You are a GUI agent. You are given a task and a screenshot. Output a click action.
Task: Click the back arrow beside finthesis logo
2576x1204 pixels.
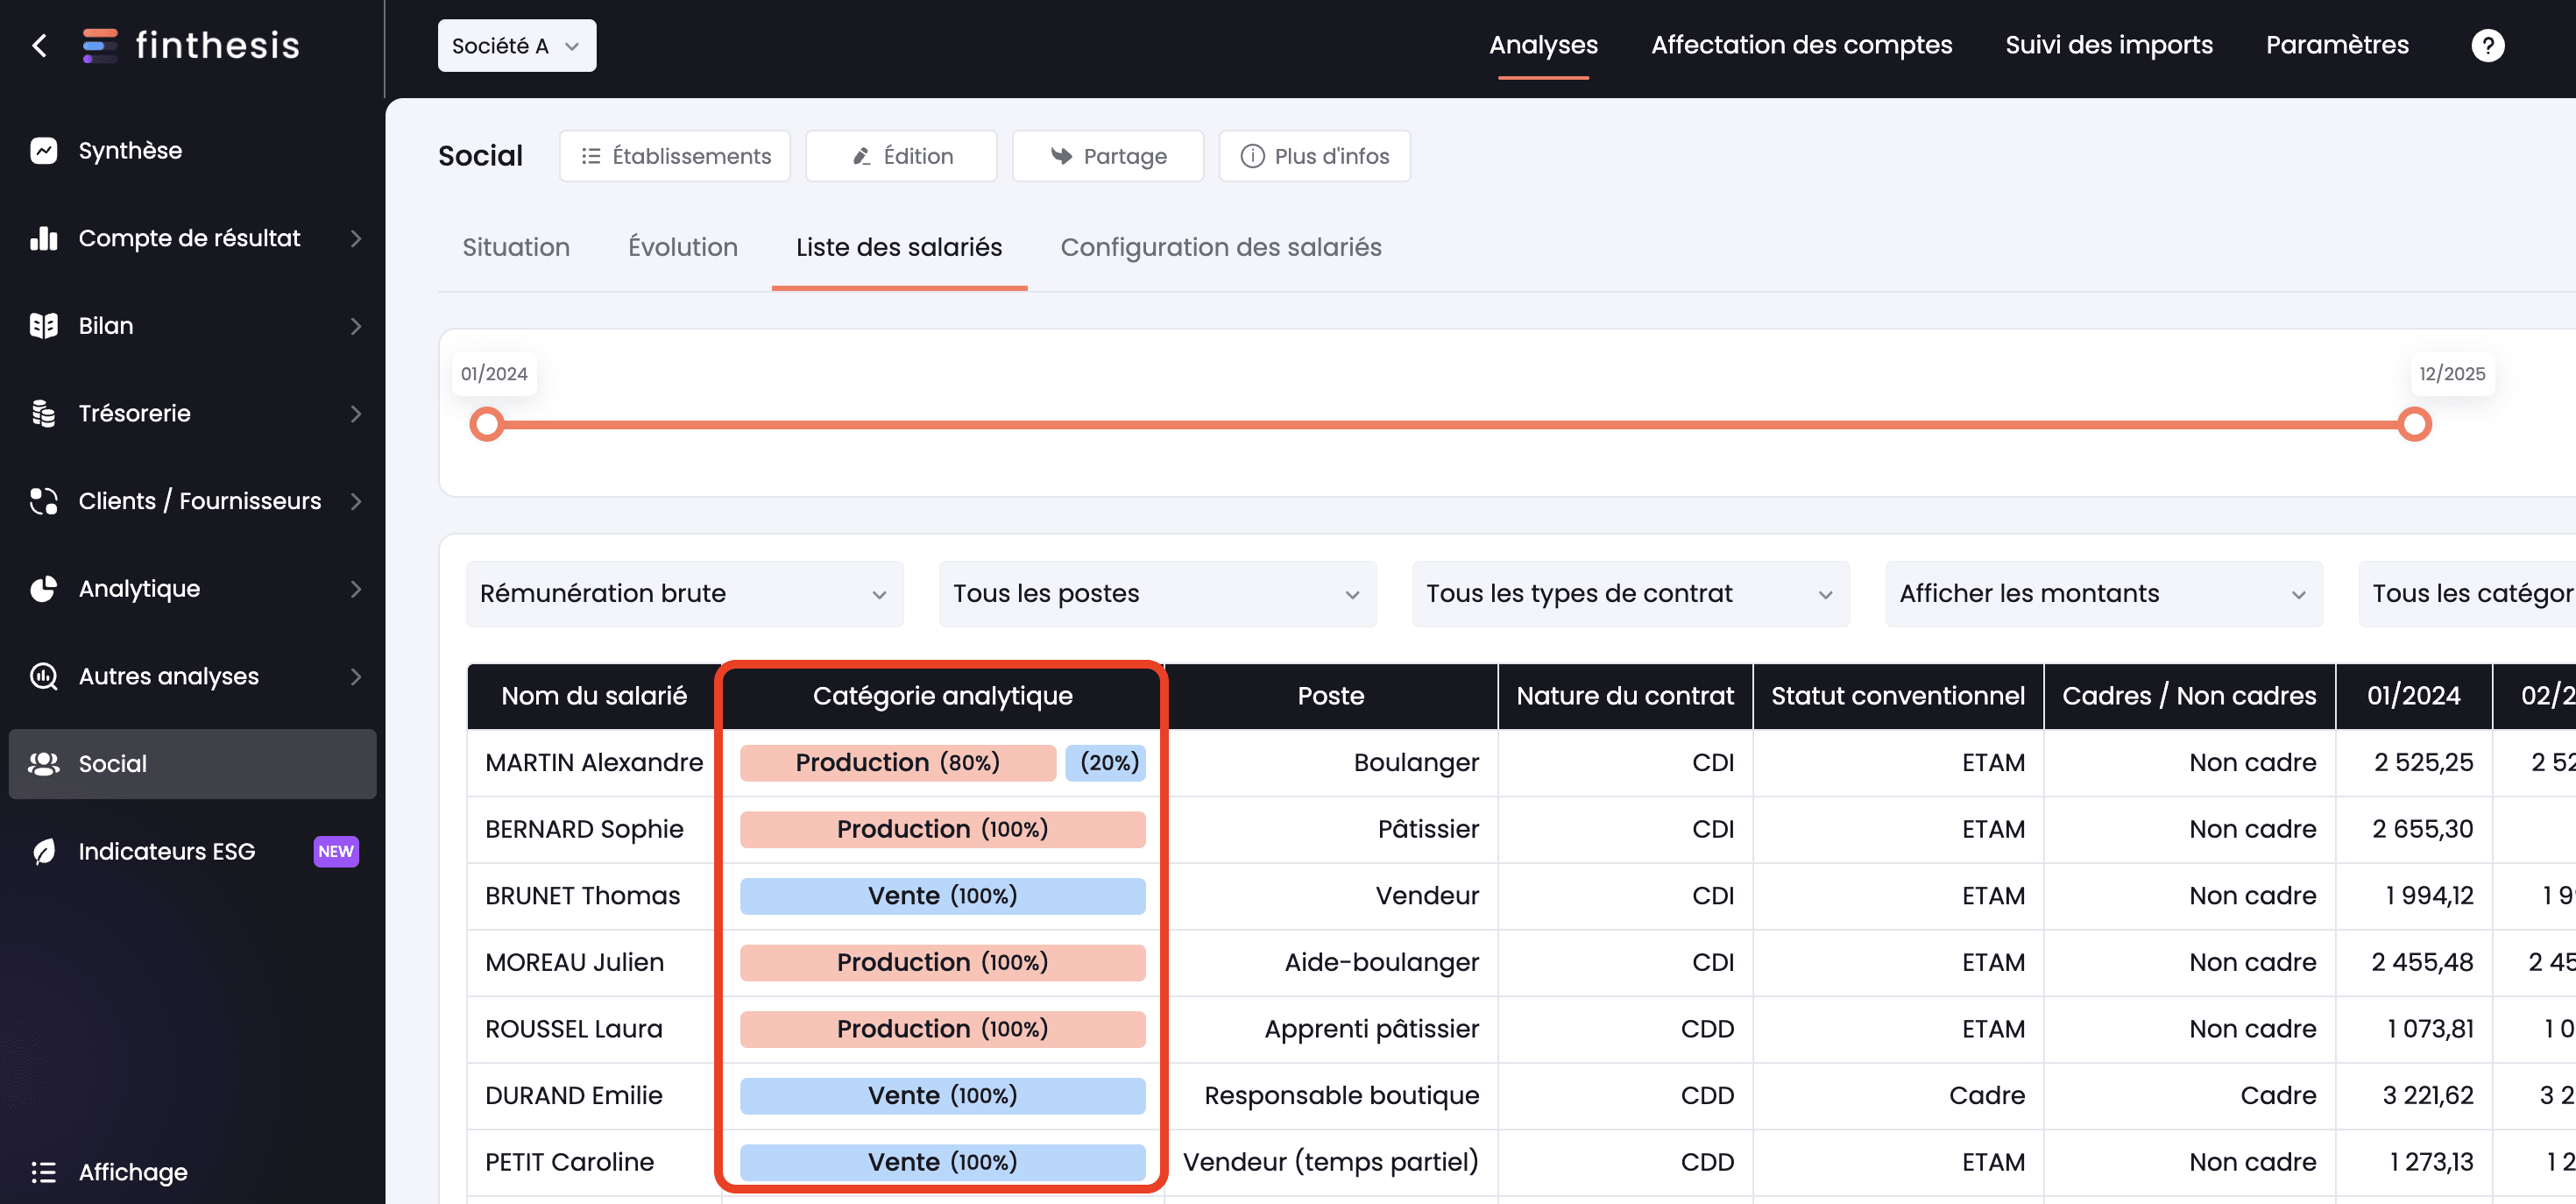[x=40, y=45]
